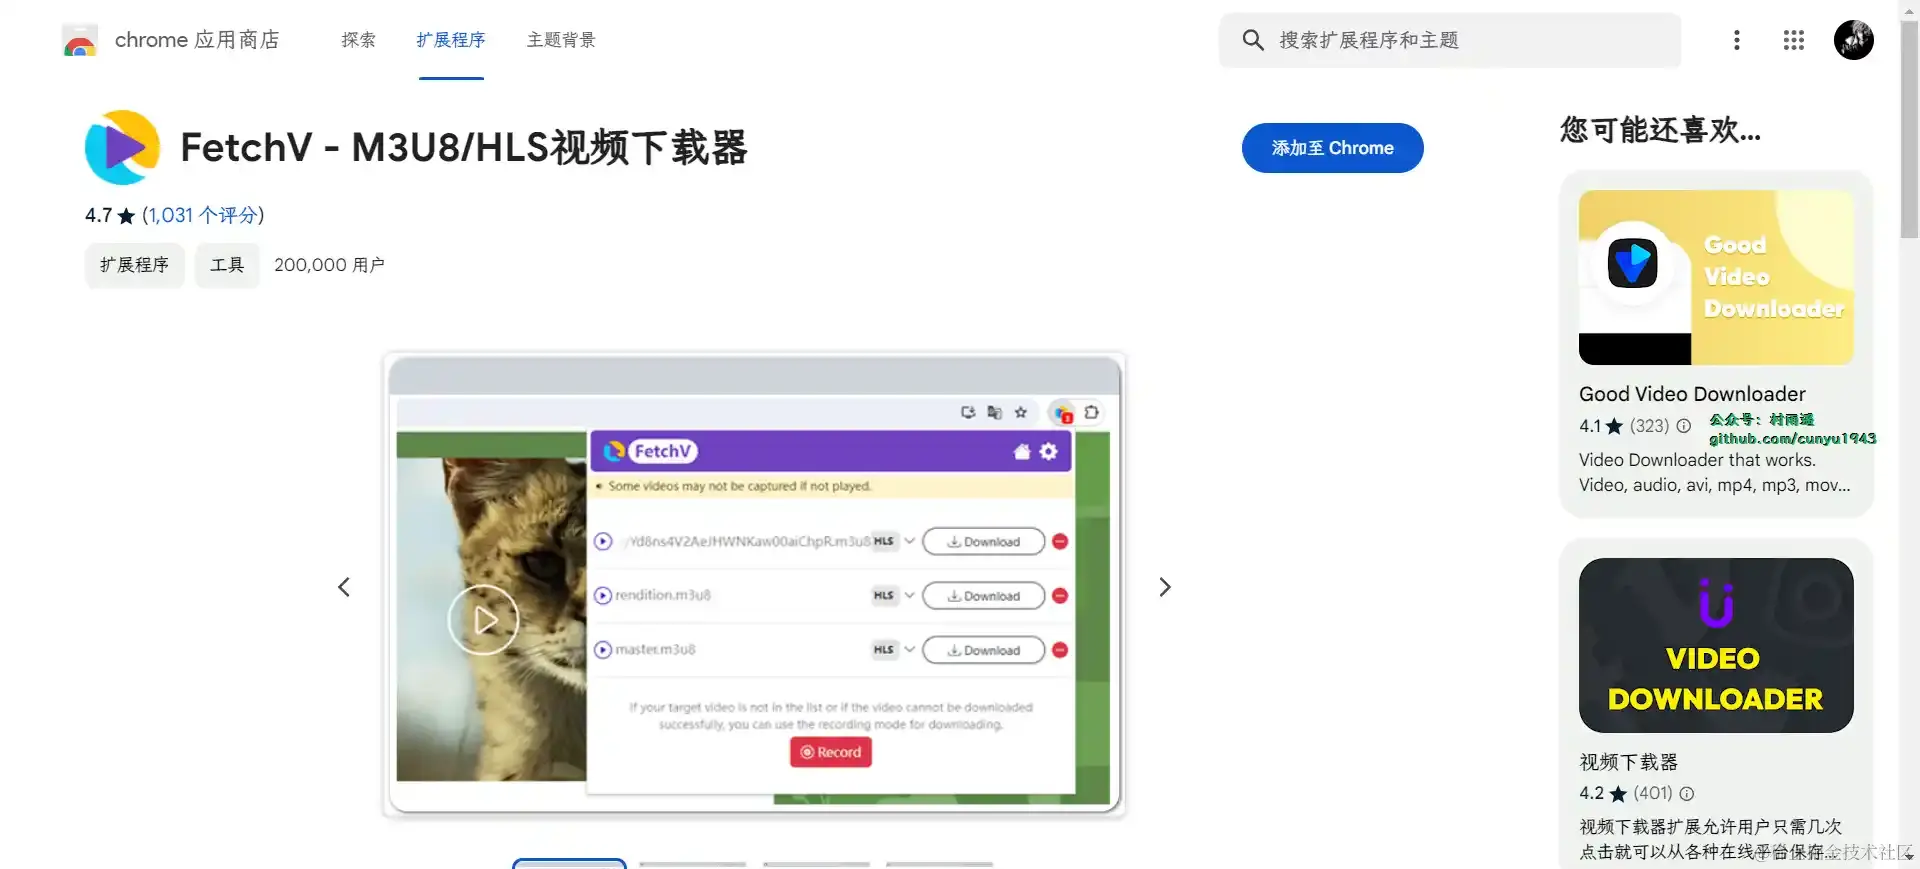Expand the HLS dropdown in first row
Viewport: 1920px width, 869px height.
point(909,541)
